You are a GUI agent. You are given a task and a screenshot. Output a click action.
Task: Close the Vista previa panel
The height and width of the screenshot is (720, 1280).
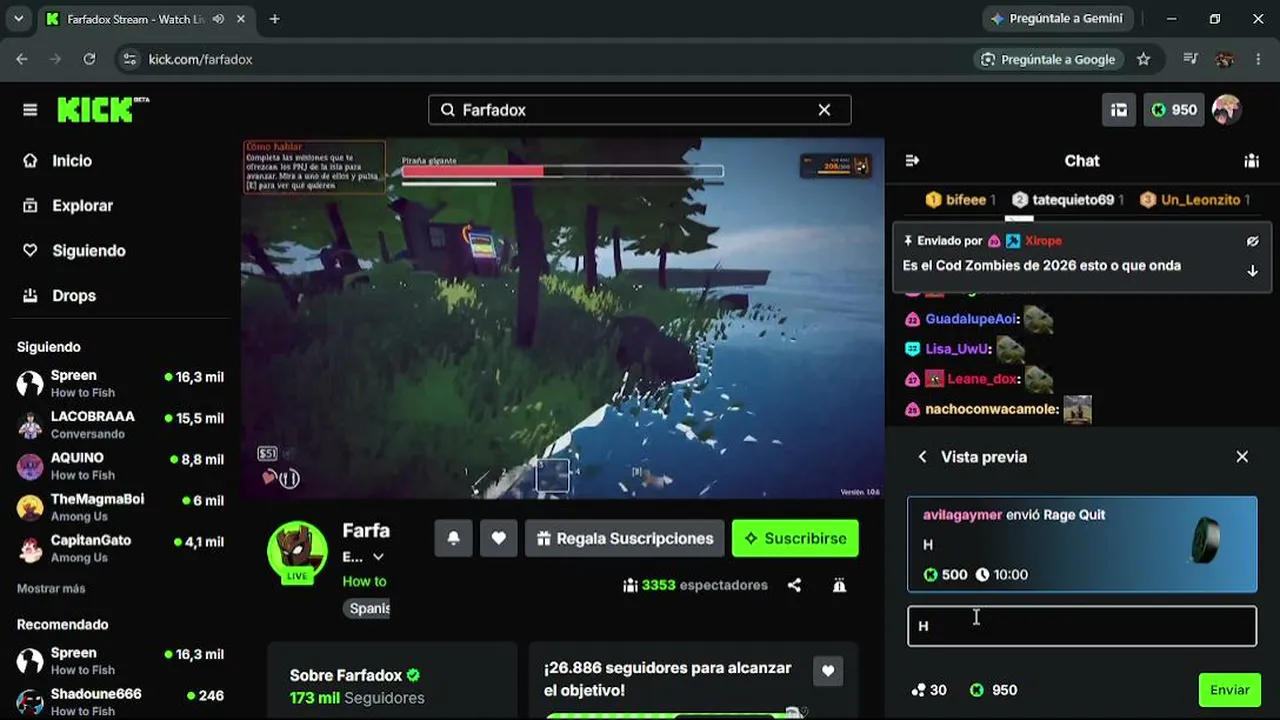tap(1242, 457)
